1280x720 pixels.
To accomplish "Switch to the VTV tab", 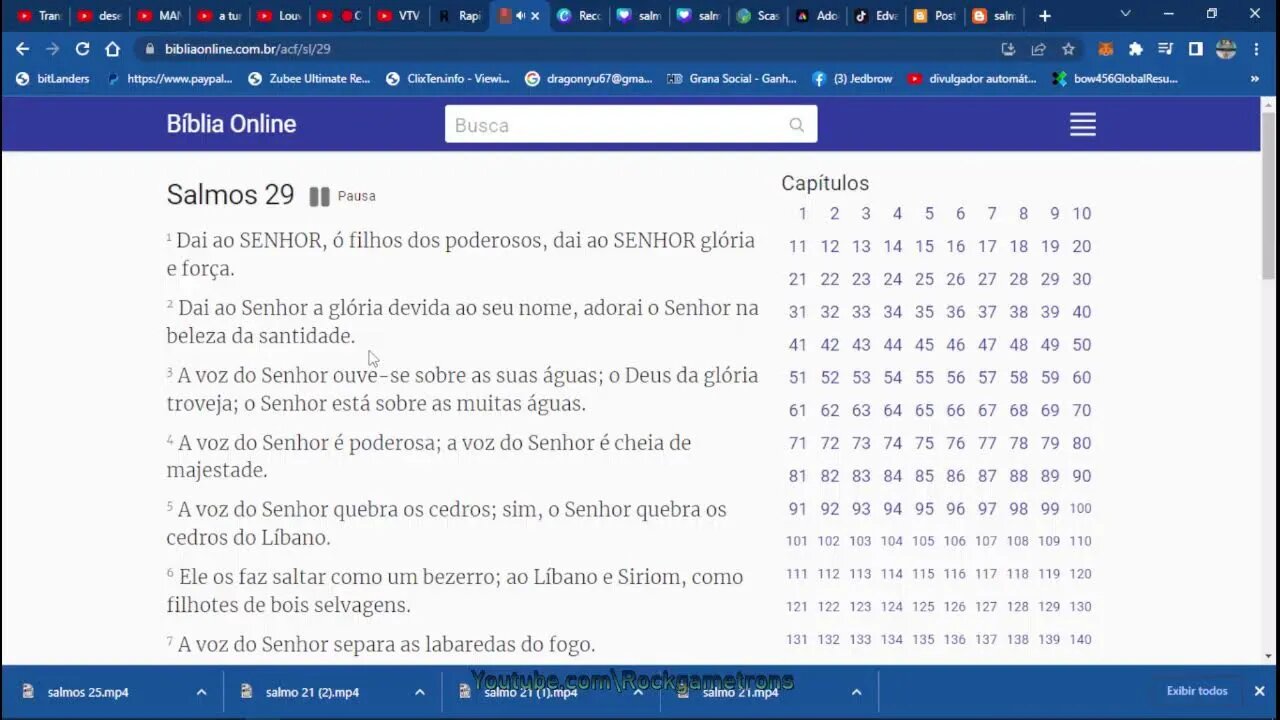I will (399, 16).
